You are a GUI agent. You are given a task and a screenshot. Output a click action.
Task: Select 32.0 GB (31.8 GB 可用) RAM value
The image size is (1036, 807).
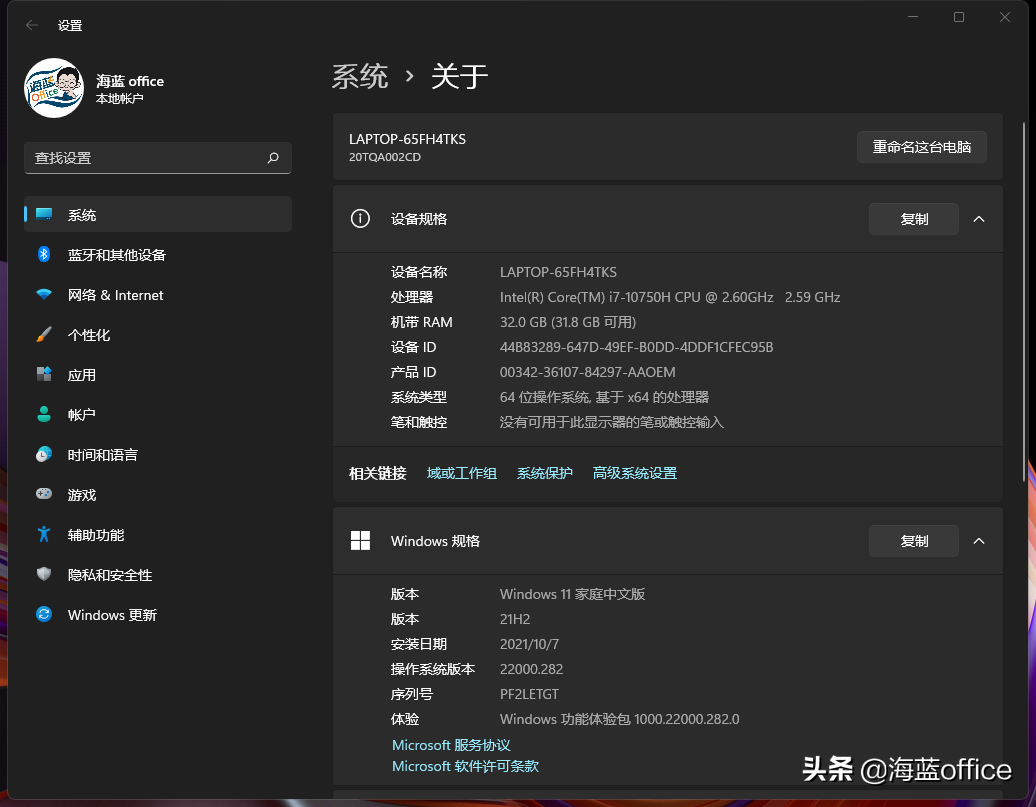click(568, 322)
